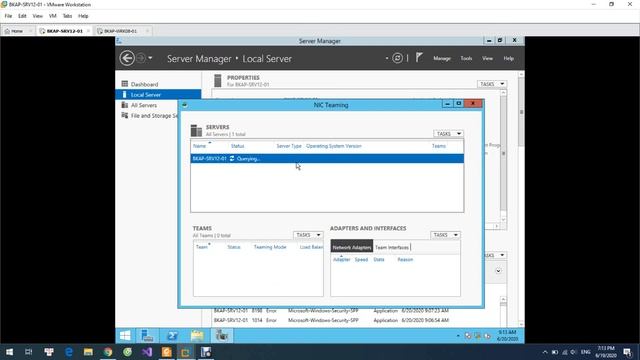Open File Explorer from the guest taskbar

point(197,336)
